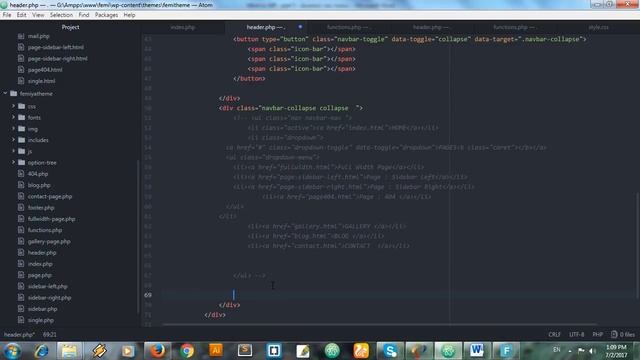640x360 pixels.
Task: Expand the option-tree folder chevron
Action: tap(13, 162)
